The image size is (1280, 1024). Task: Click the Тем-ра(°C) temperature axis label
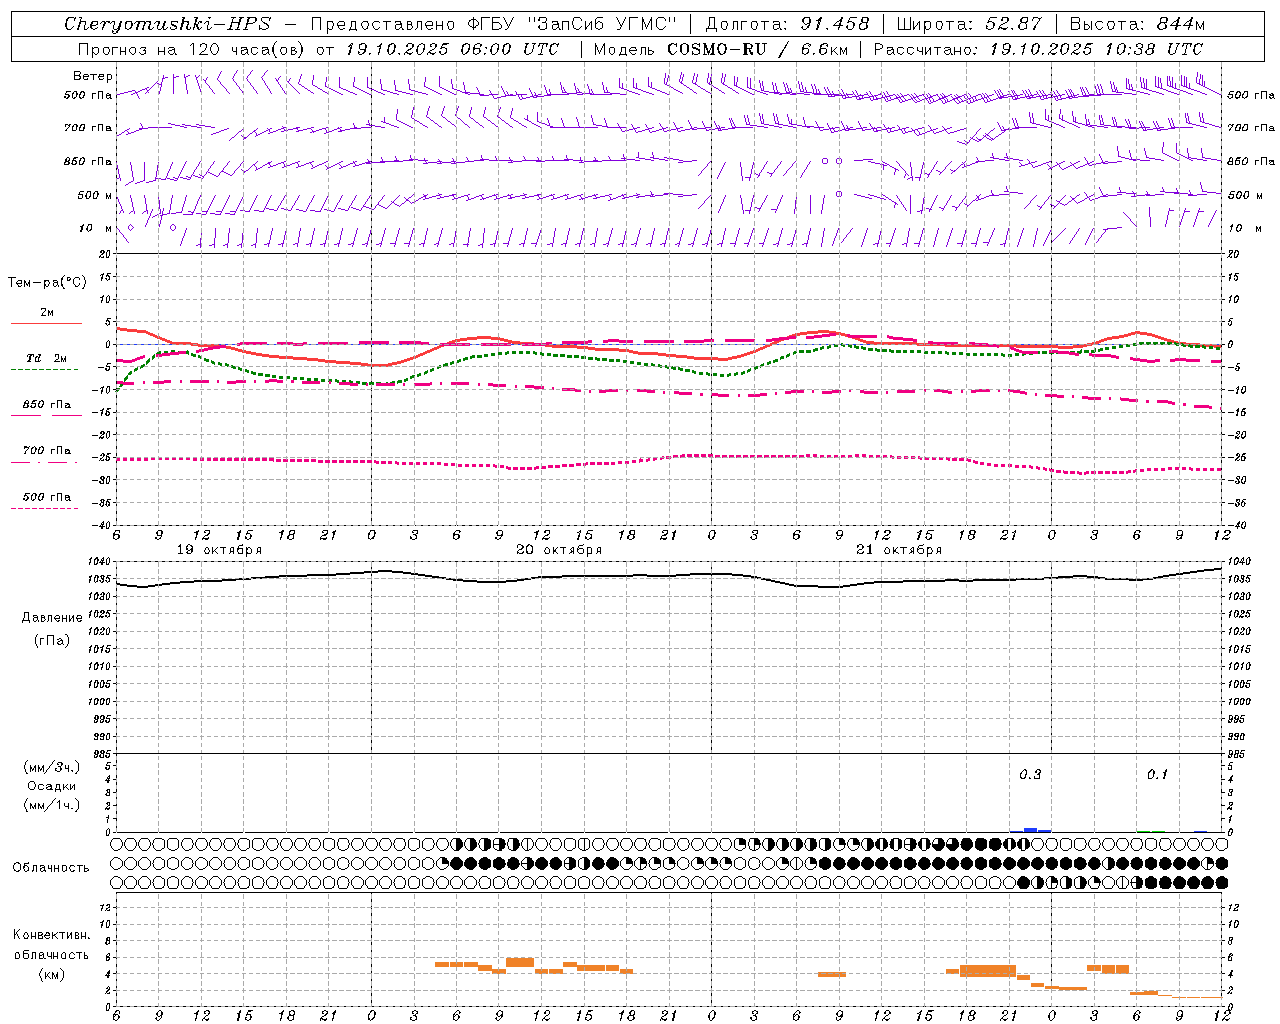47,283
